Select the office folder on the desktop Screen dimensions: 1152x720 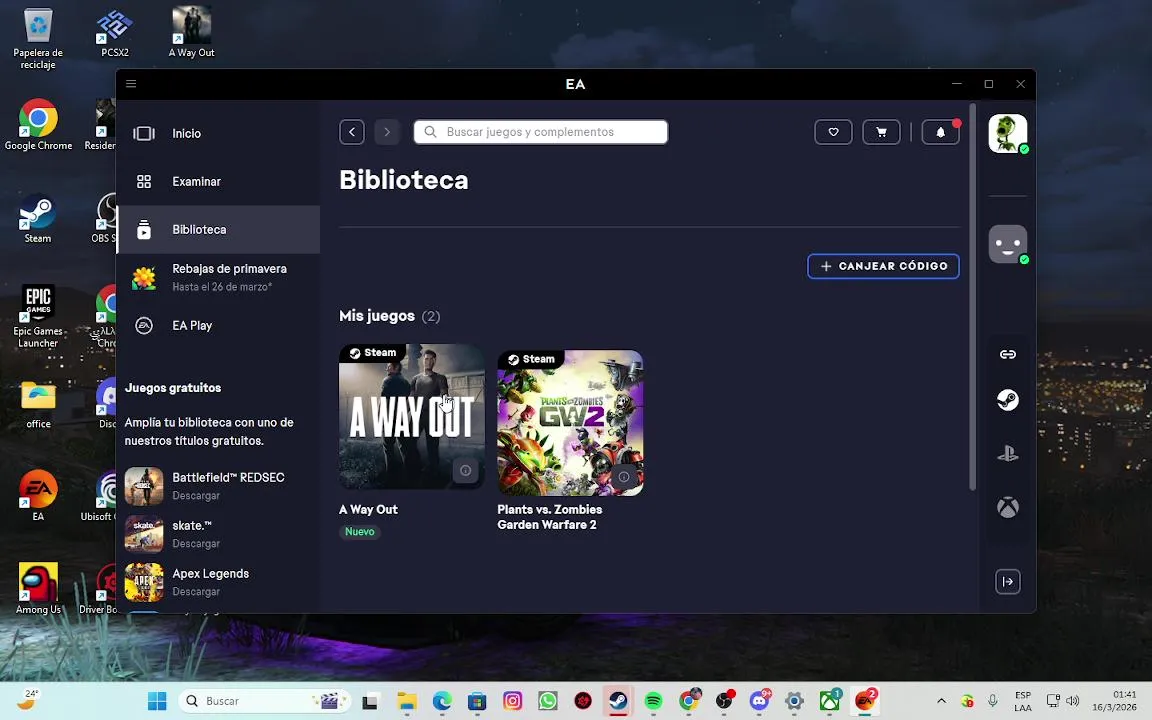tap(38, 404)
